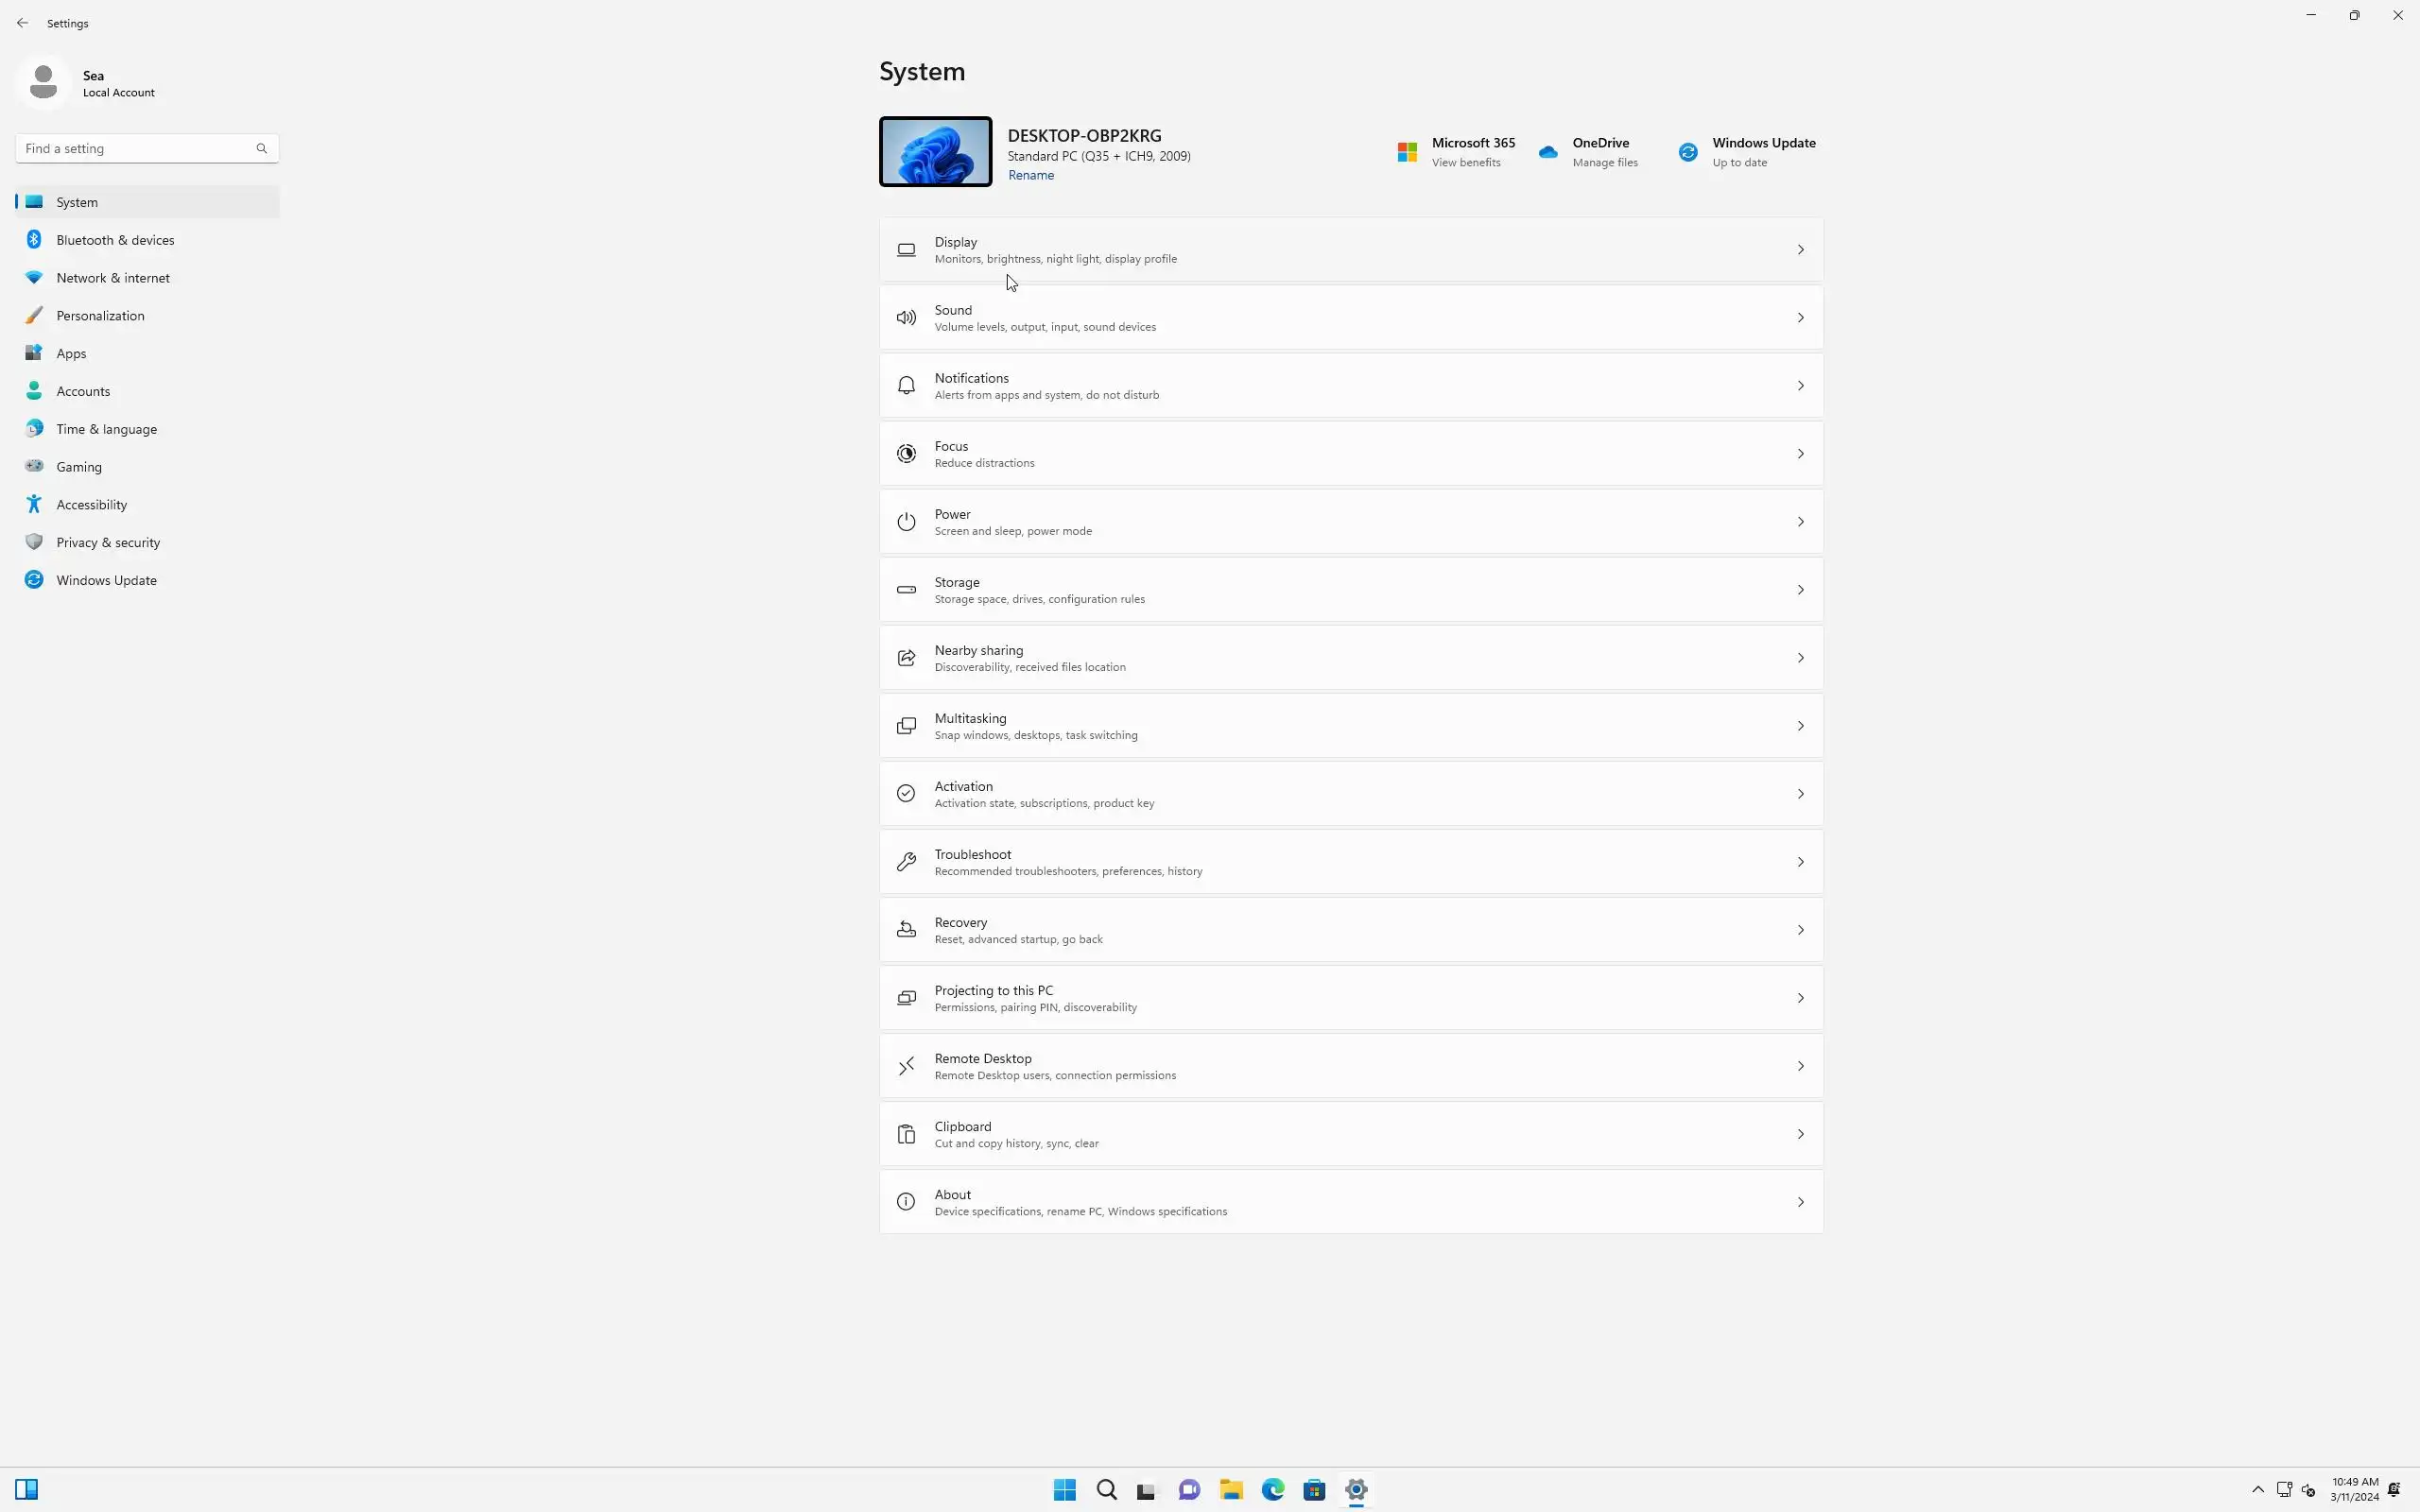Show hidden icons in system tray
Viewport: 2420px width, 1512px height.
tap(2257, 1489)
